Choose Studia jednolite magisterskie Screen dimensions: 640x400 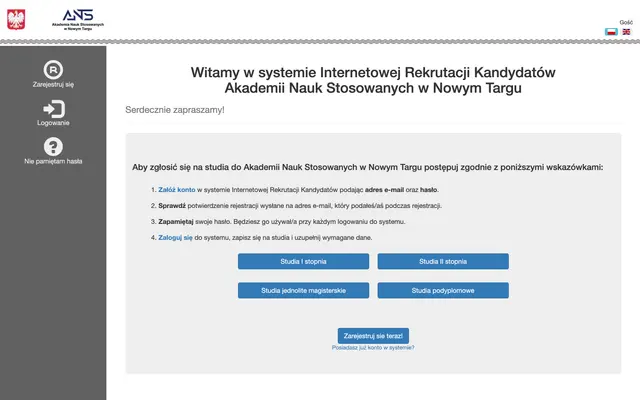tap(303, 291)
